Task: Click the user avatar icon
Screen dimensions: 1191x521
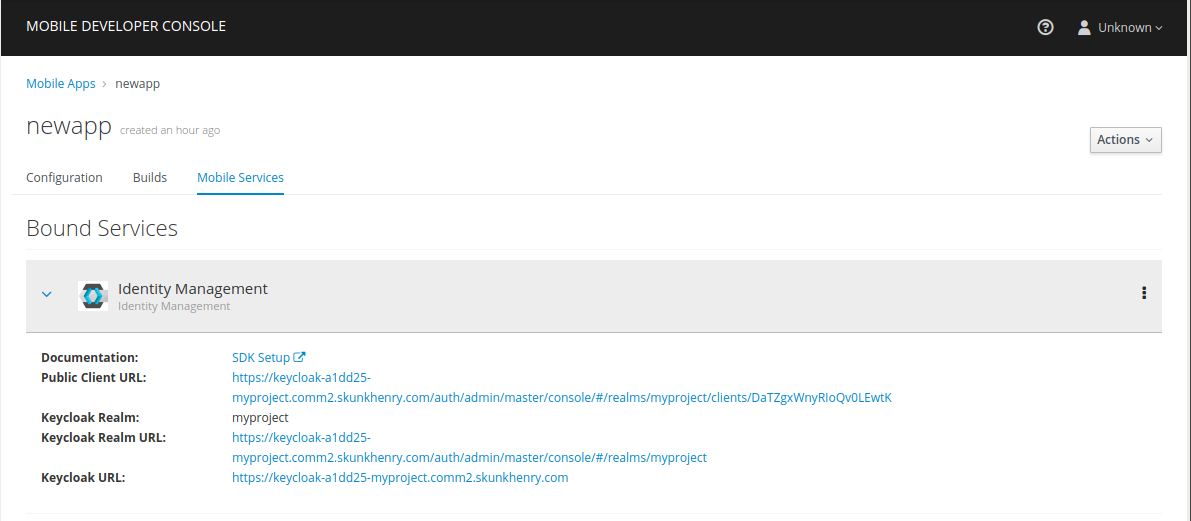Action: point(1084,27)
